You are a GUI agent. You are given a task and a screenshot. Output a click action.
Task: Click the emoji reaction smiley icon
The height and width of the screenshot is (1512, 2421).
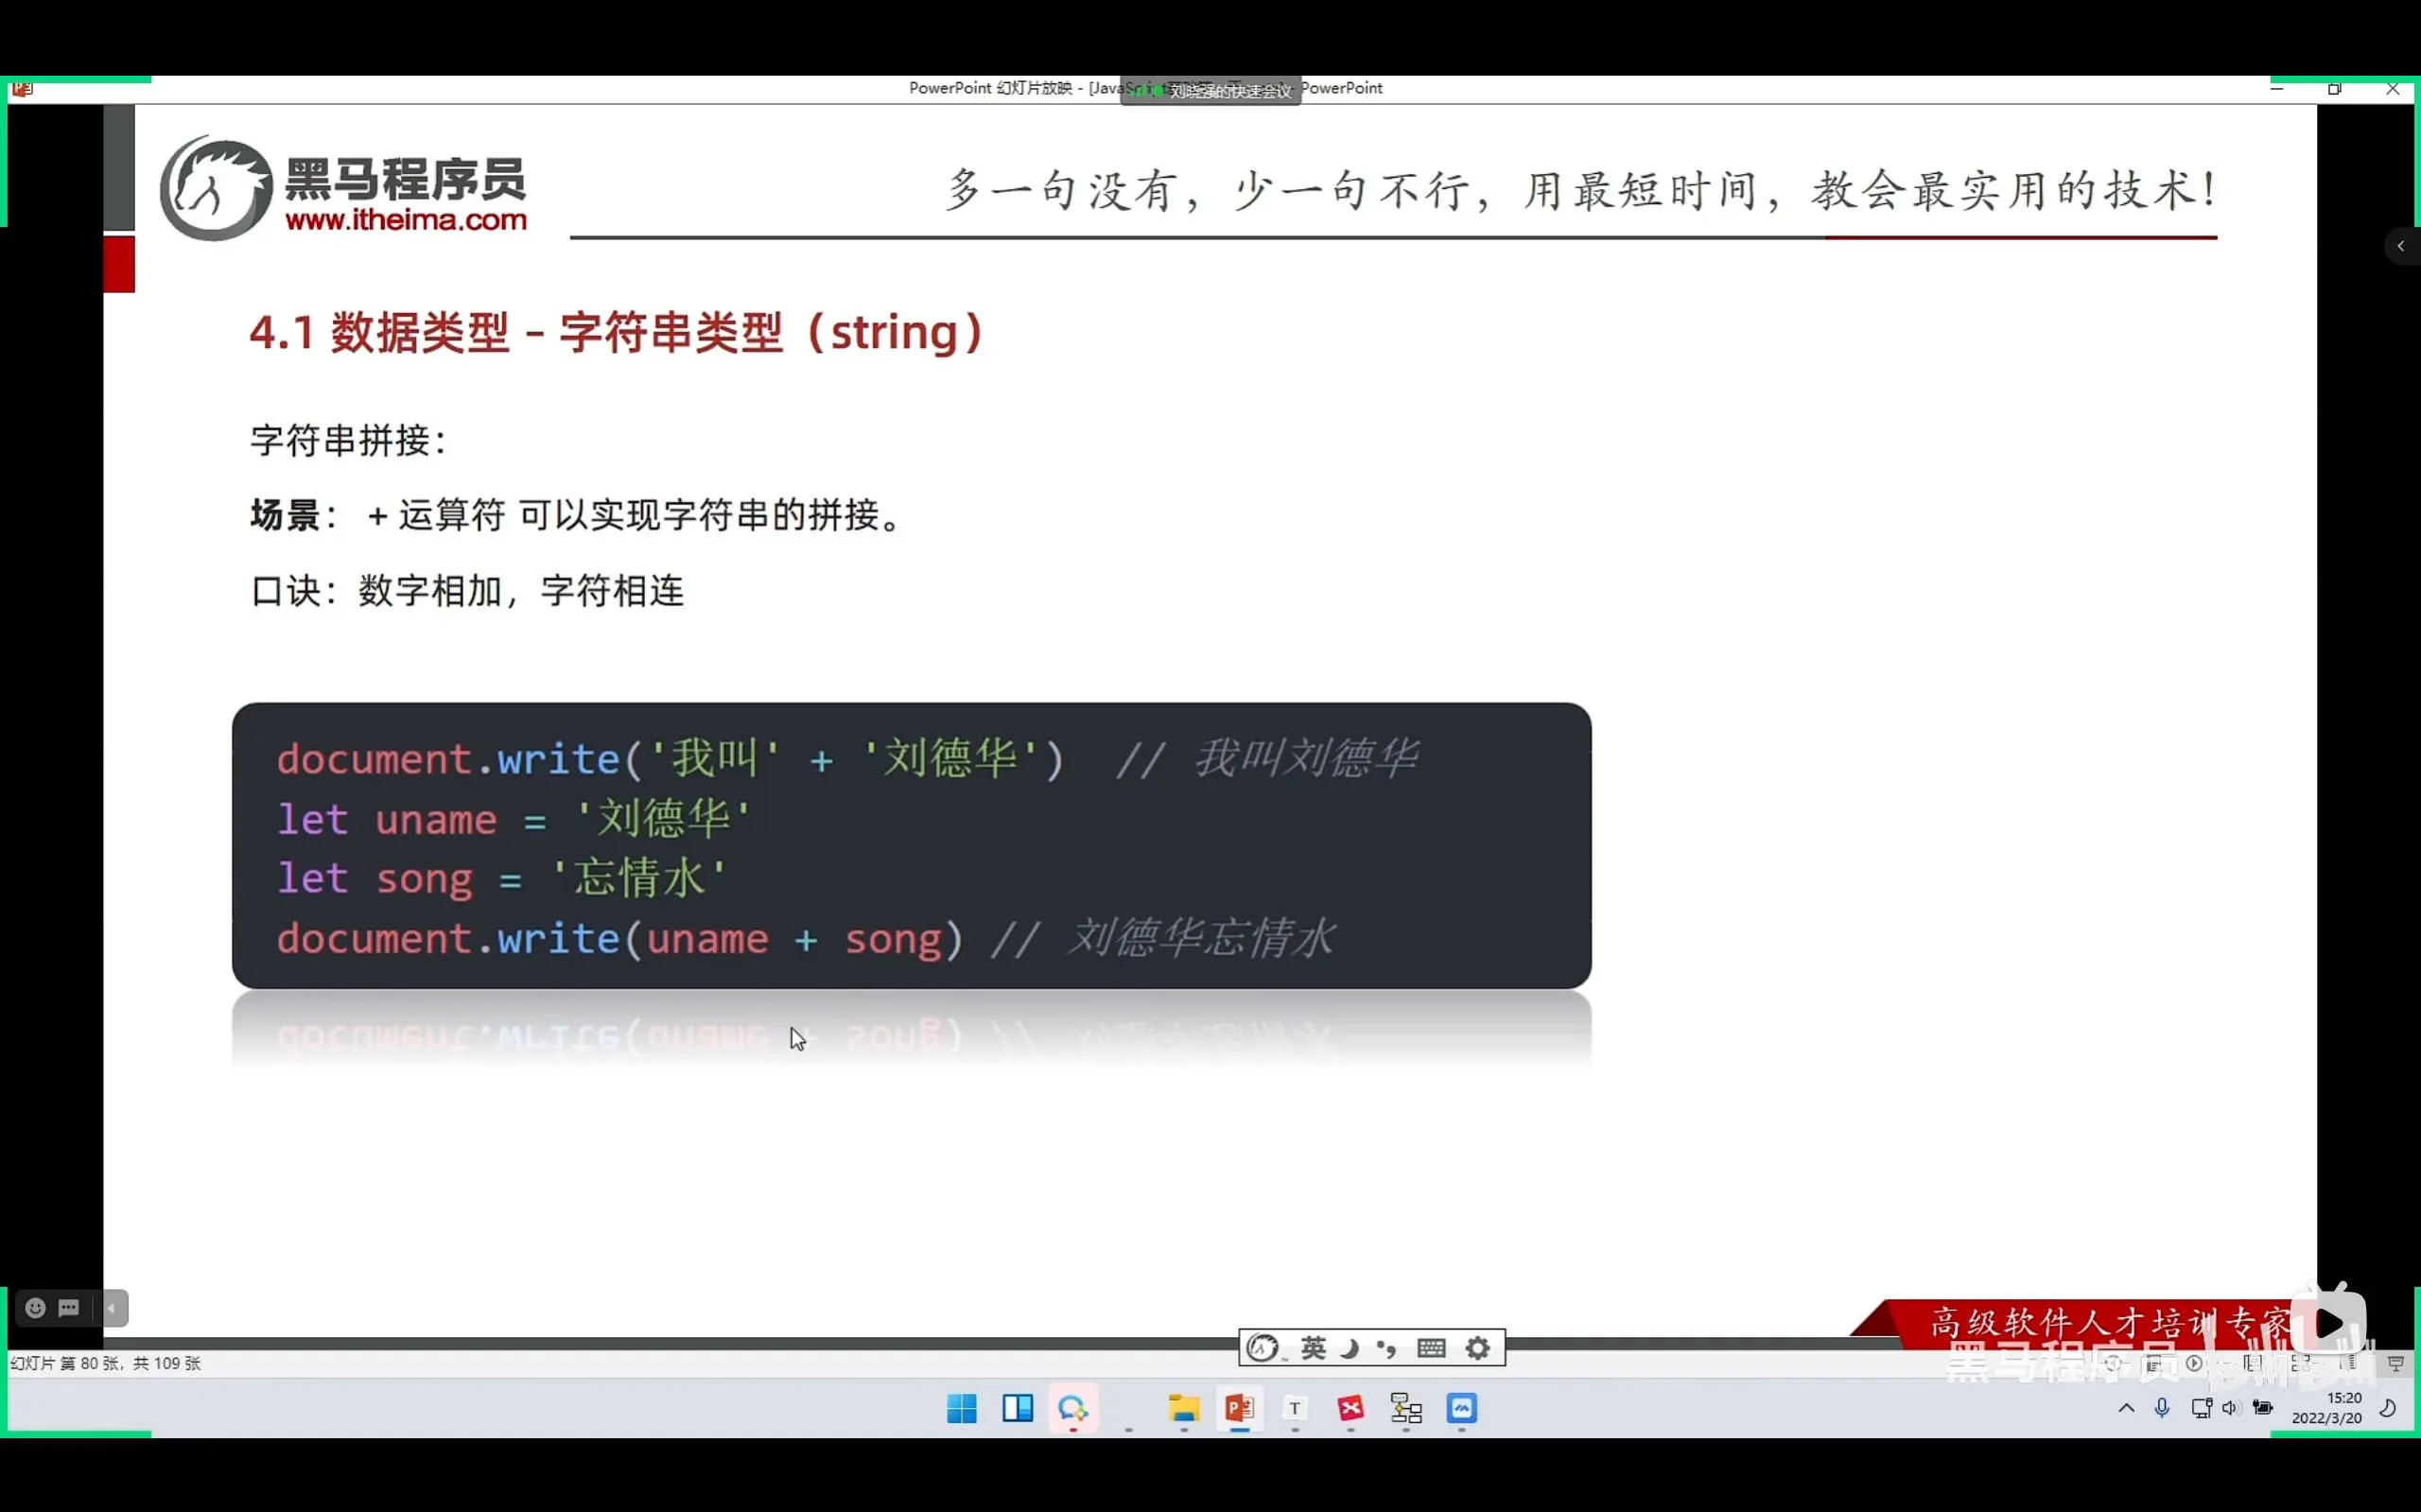pyautogui.click(x=35, y=1308)
